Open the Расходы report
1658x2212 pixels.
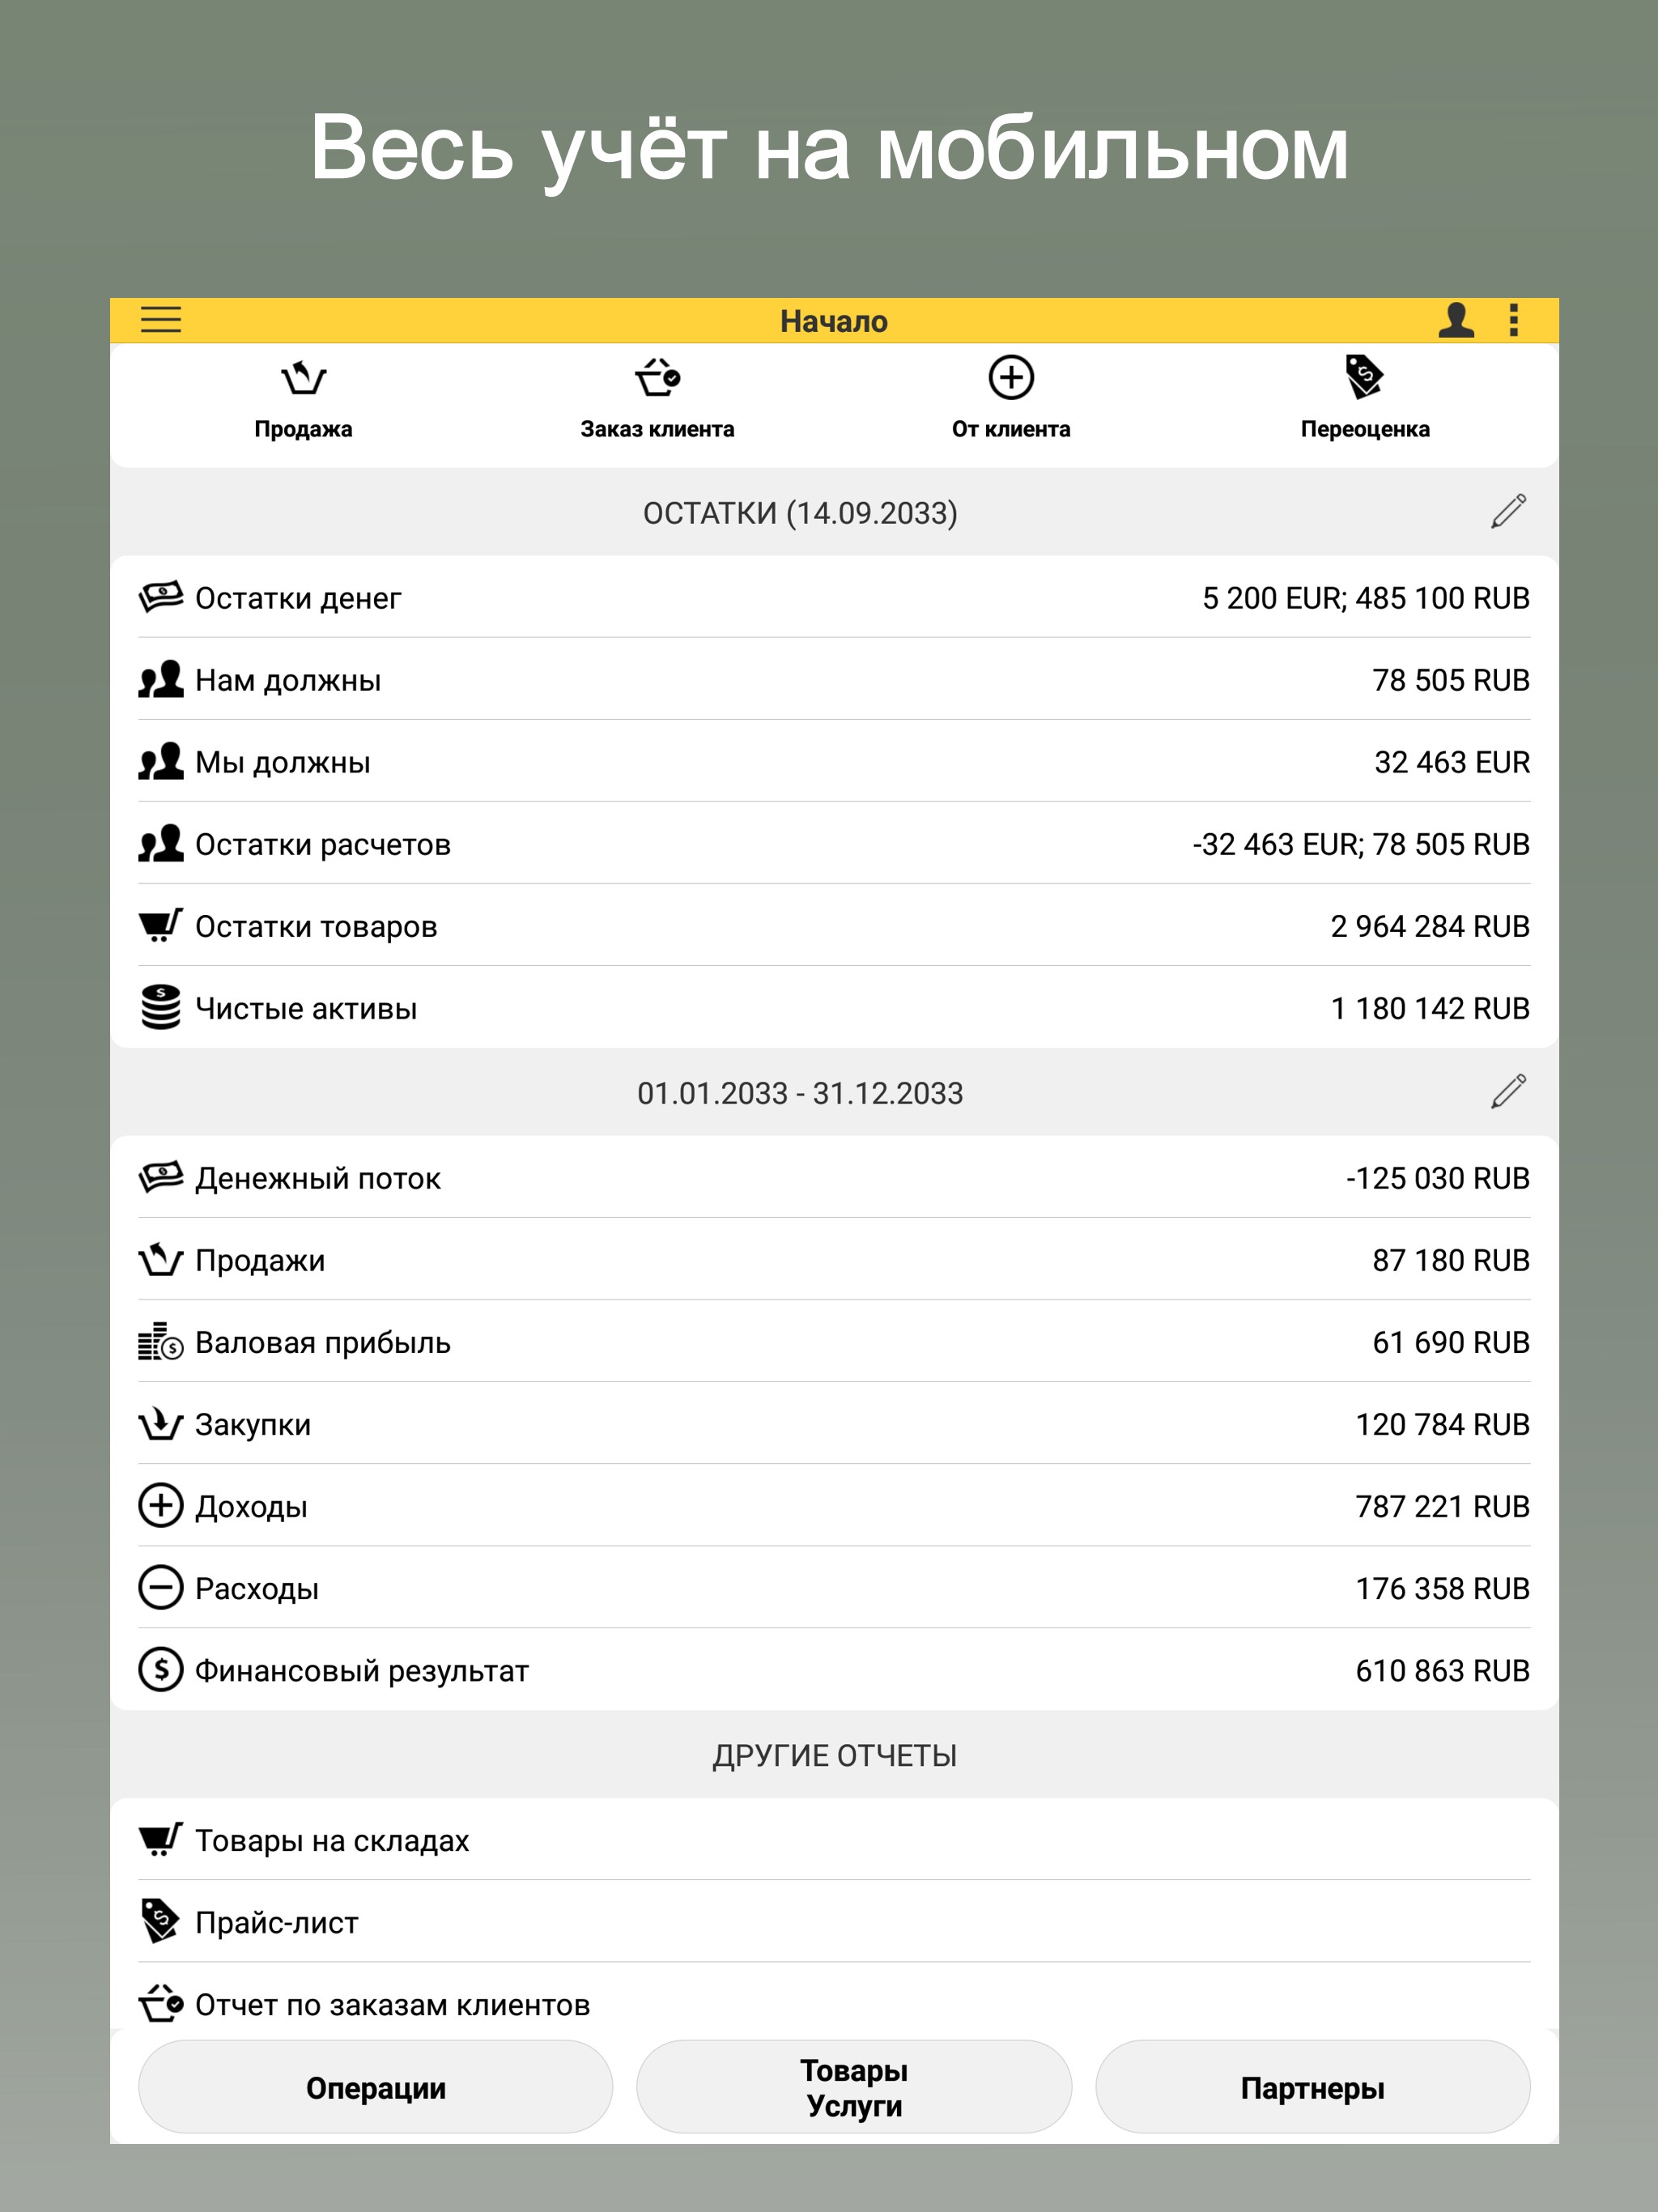(834, 1587)
